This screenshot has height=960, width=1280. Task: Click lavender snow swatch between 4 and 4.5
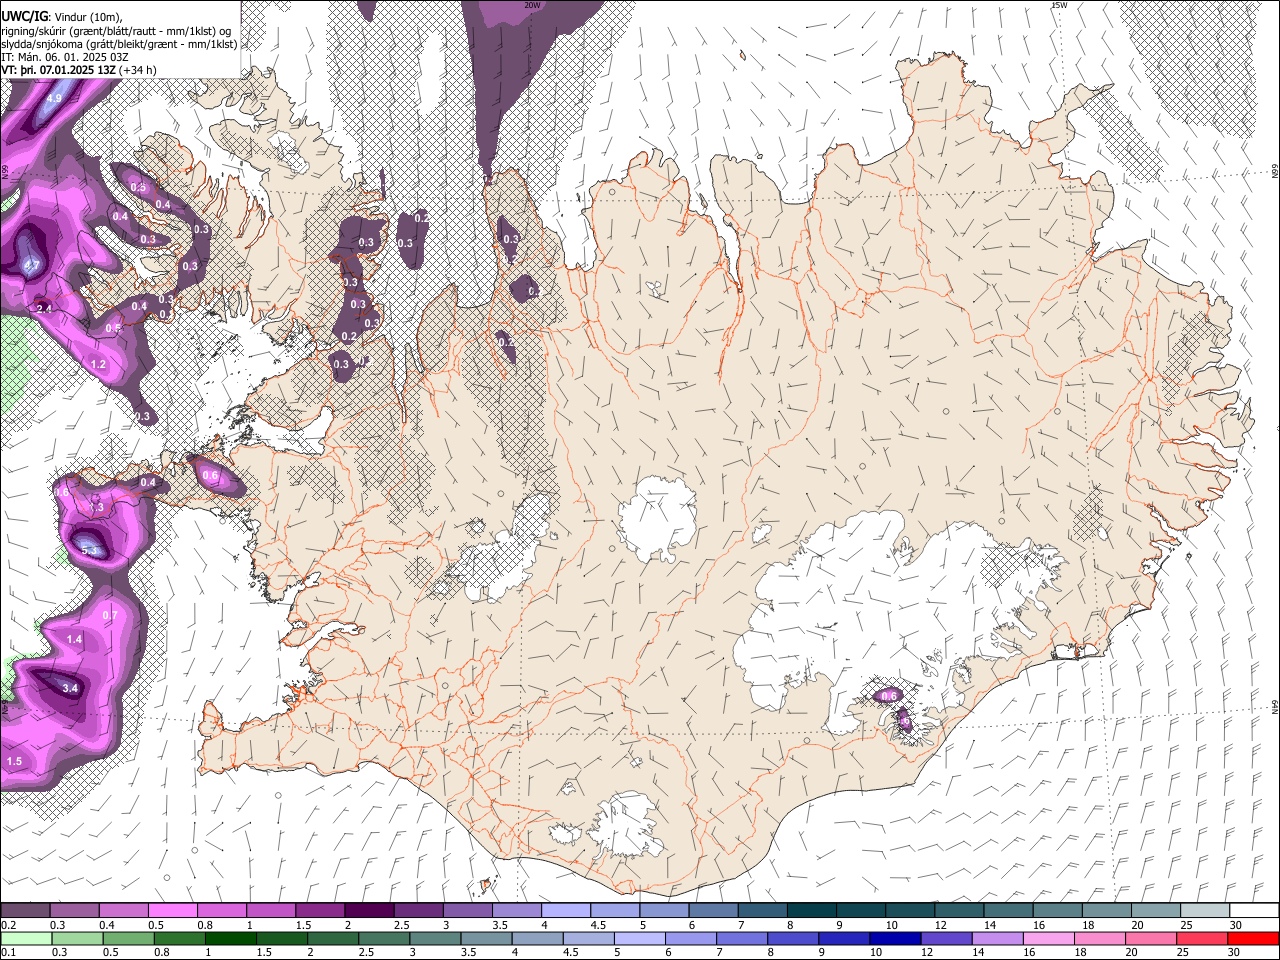(x=565, y=911)
